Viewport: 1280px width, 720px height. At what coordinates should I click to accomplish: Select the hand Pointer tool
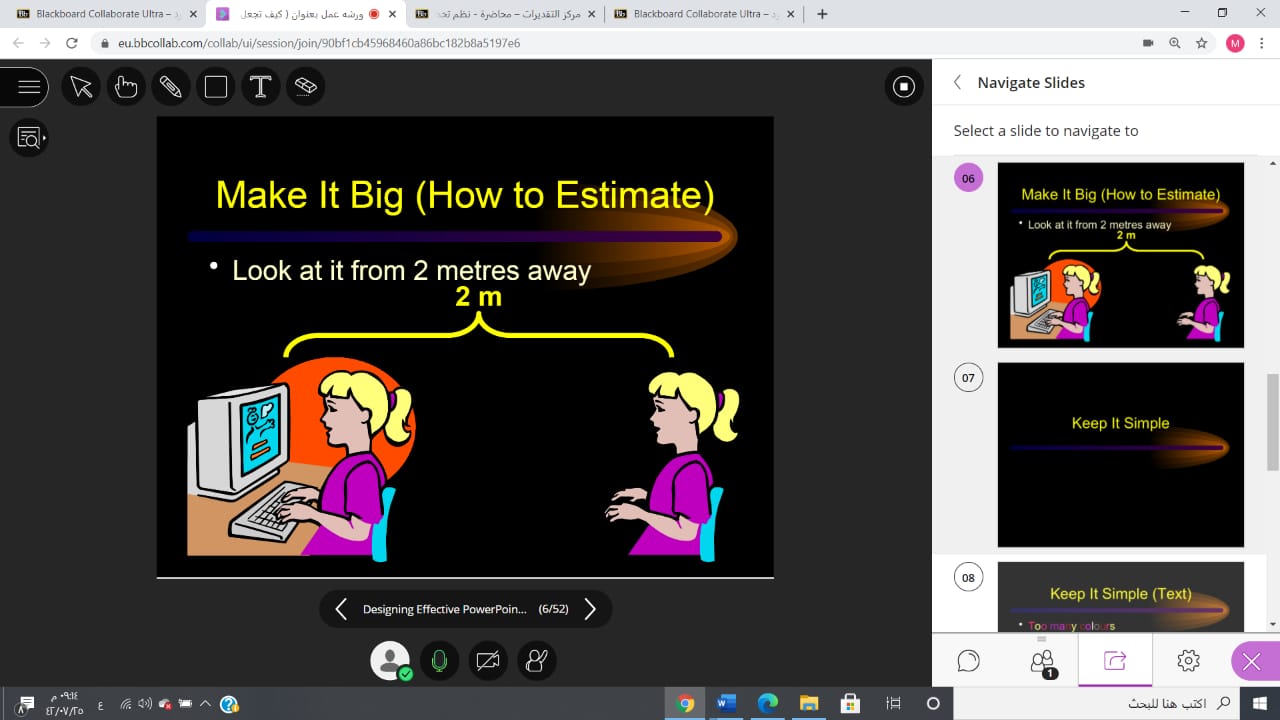126,87
